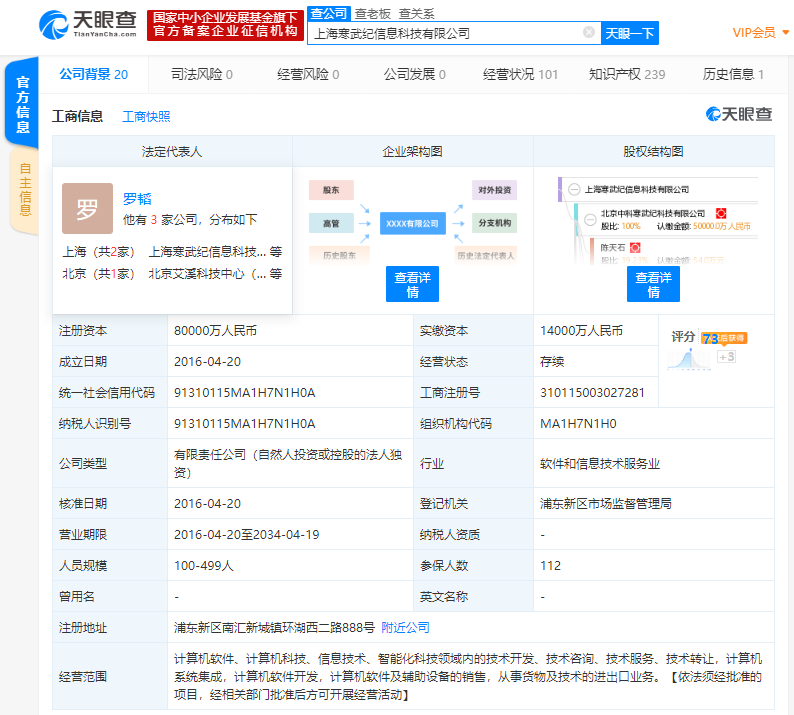This screenshot has width=794, height=715.
Task: Click the company name search input field
Action: click(446, 33)
